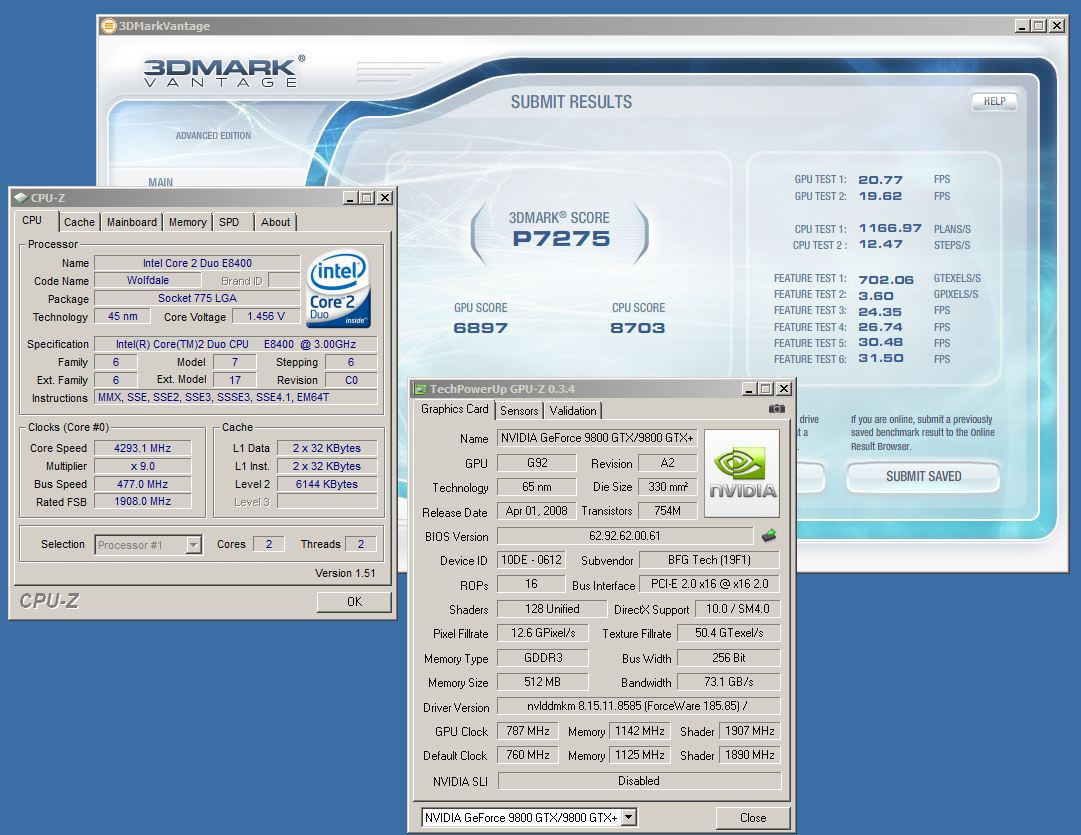Close the CPU-Z window
This screenshot has width=1081, height=835.
point(385,198)
